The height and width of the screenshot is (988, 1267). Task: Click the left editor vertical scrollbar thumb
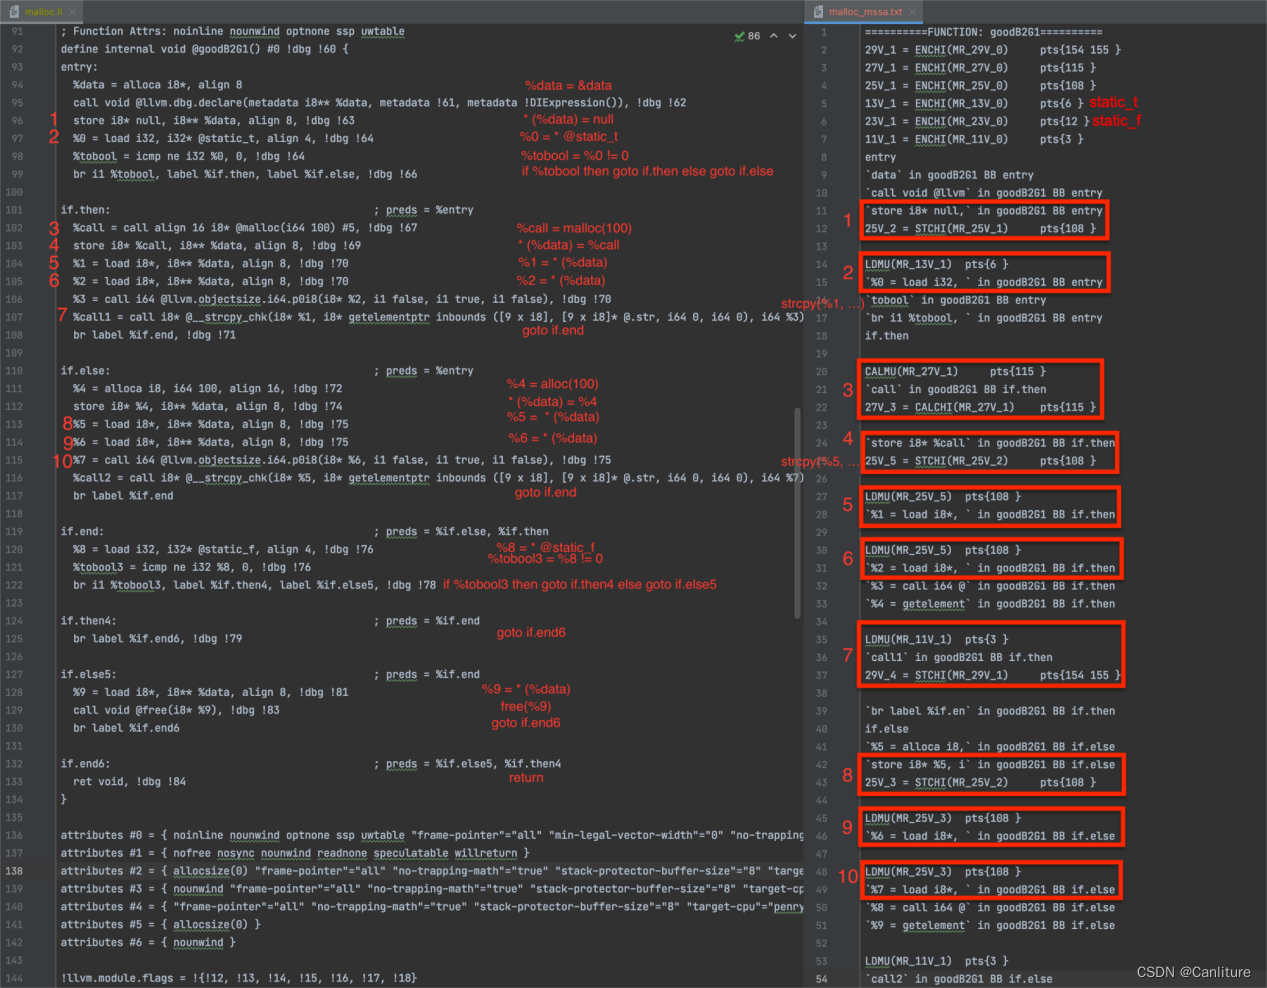(x=797, y=512)
